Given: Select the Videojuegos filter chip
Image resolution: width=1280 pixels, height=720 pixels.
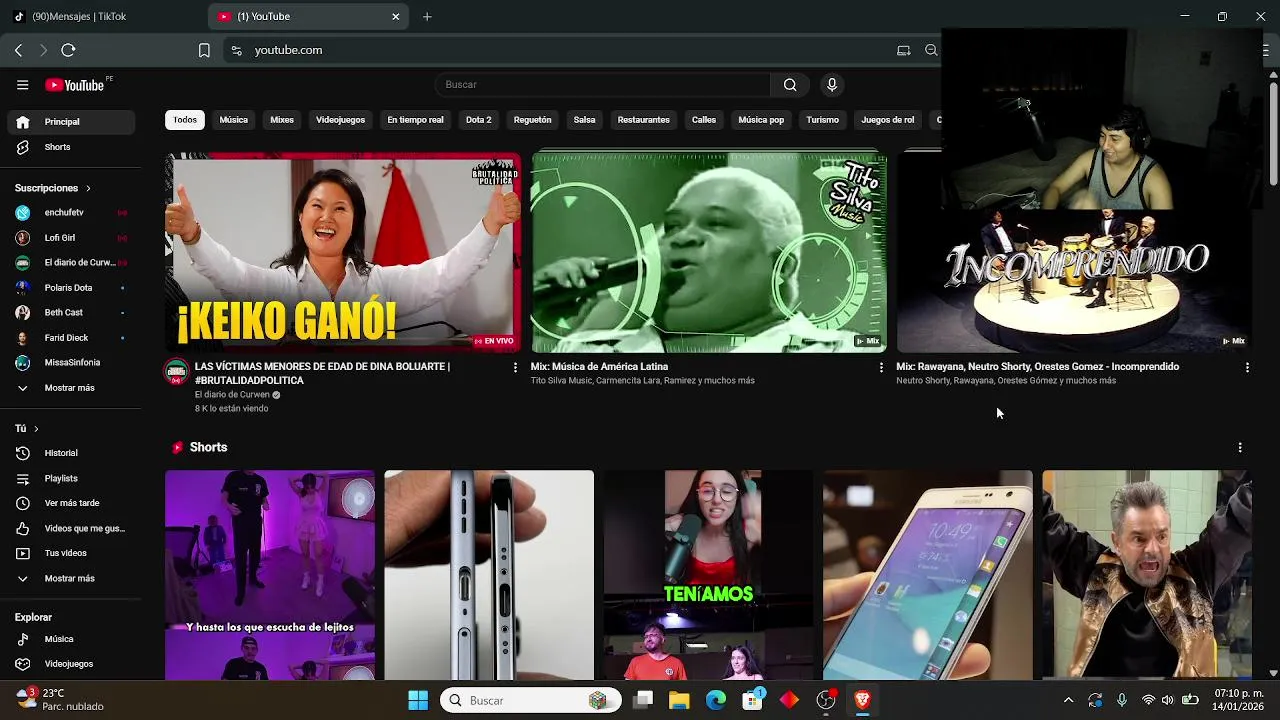Looking at the screenshot, I should pyautogui.click(x=341, y=120).
